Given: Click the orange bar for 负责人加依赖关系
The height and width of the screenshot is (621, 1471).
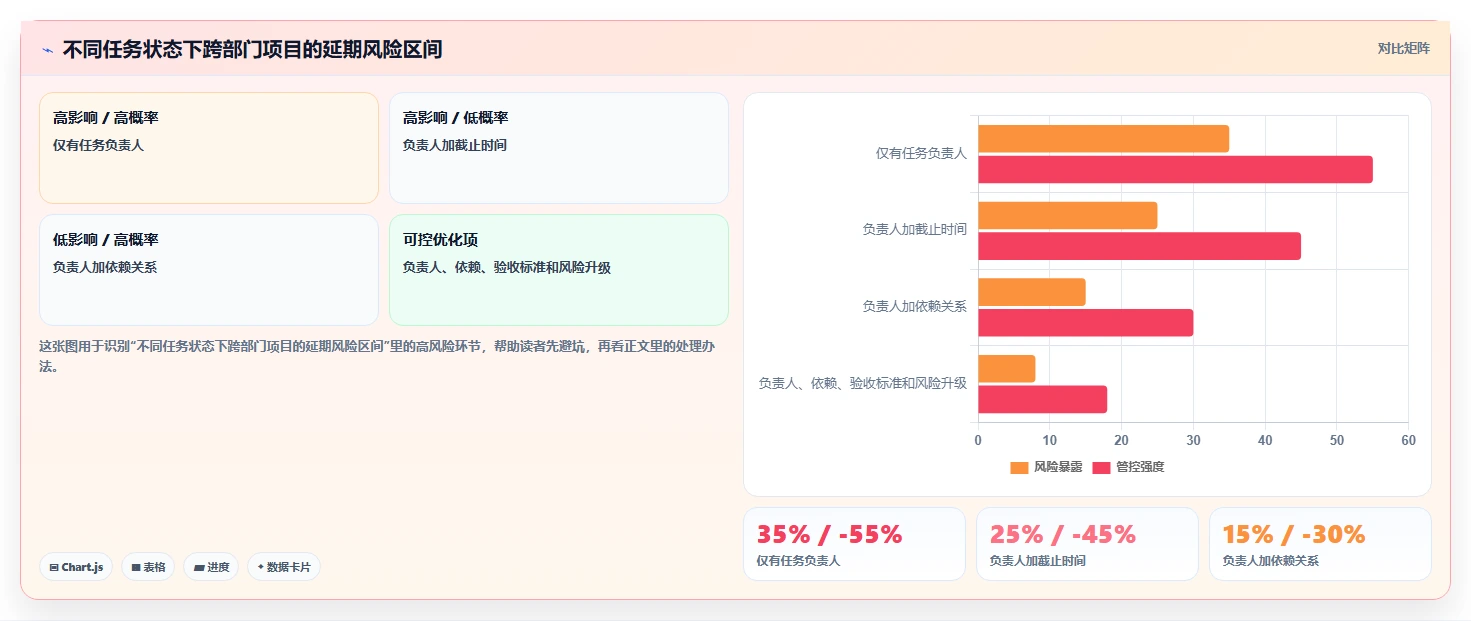Looking at the screenshot, I should click(1031, 292).
